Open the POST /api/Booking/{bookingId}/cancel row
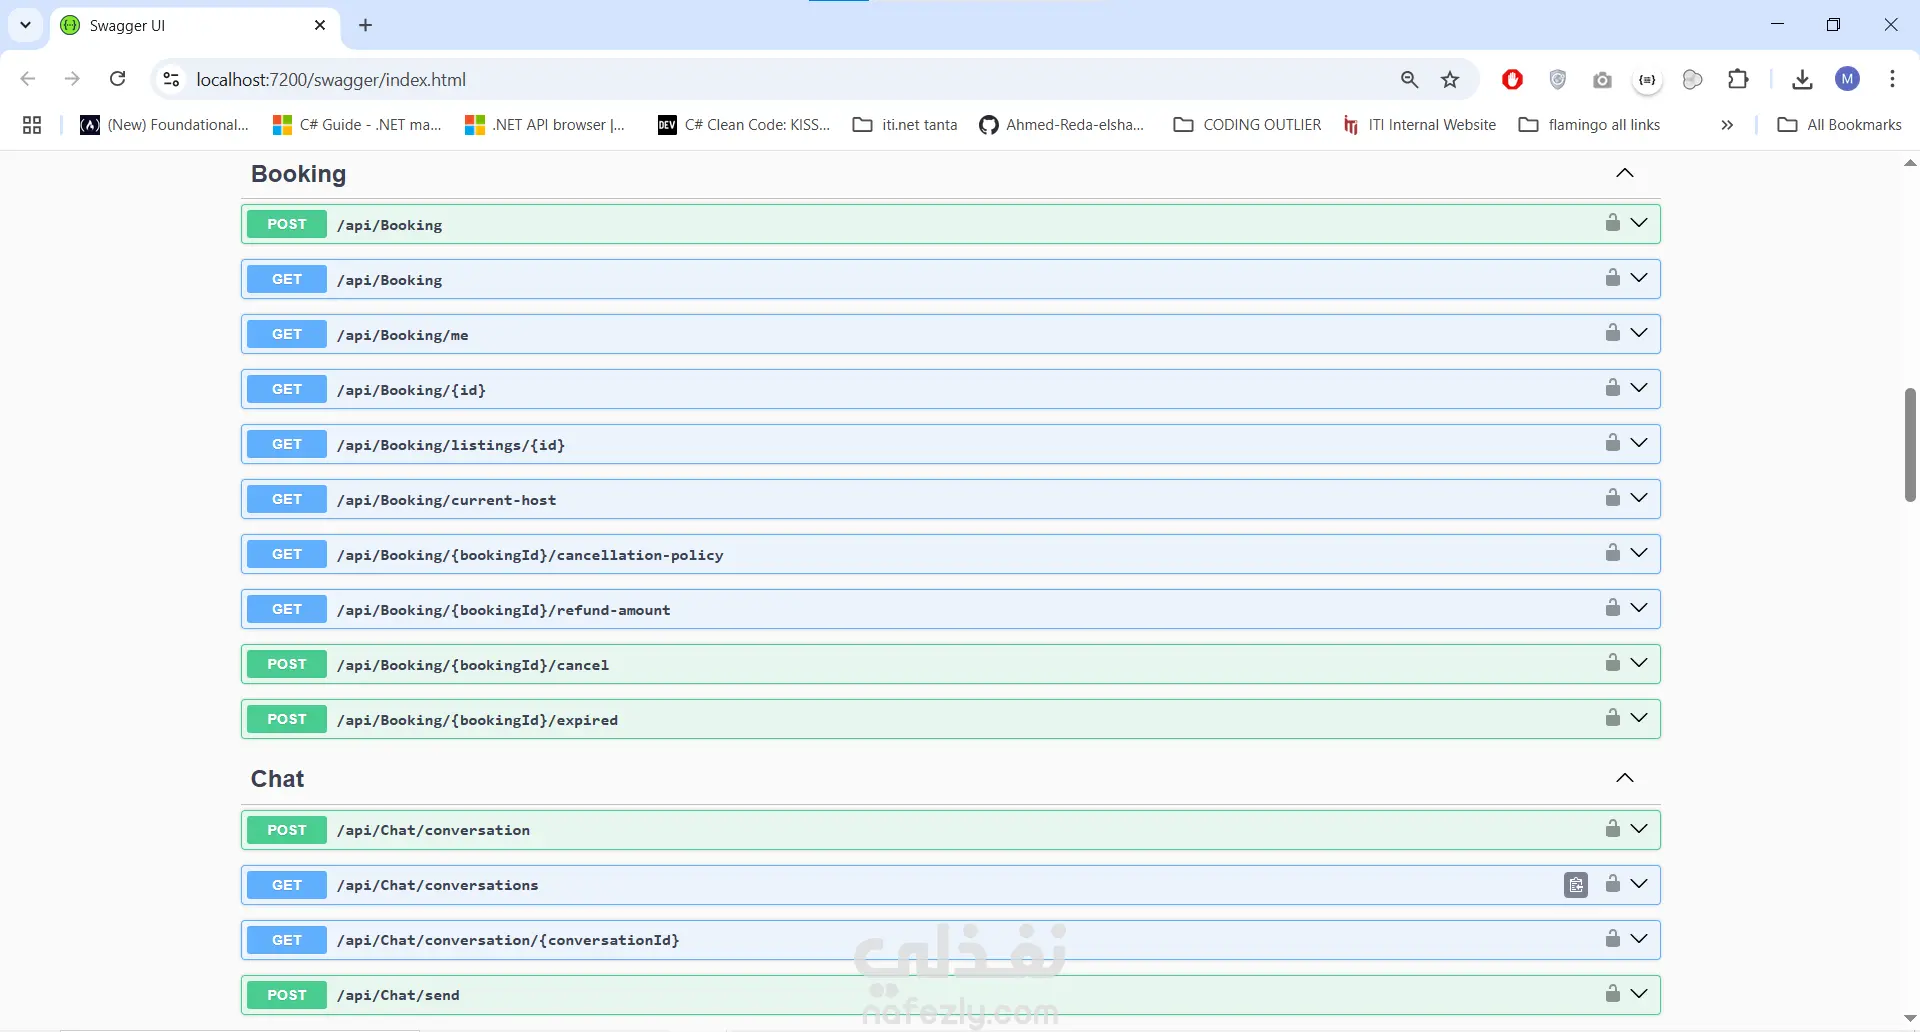This screenshot has width=1920, height=1032. (x=950, y=664)
